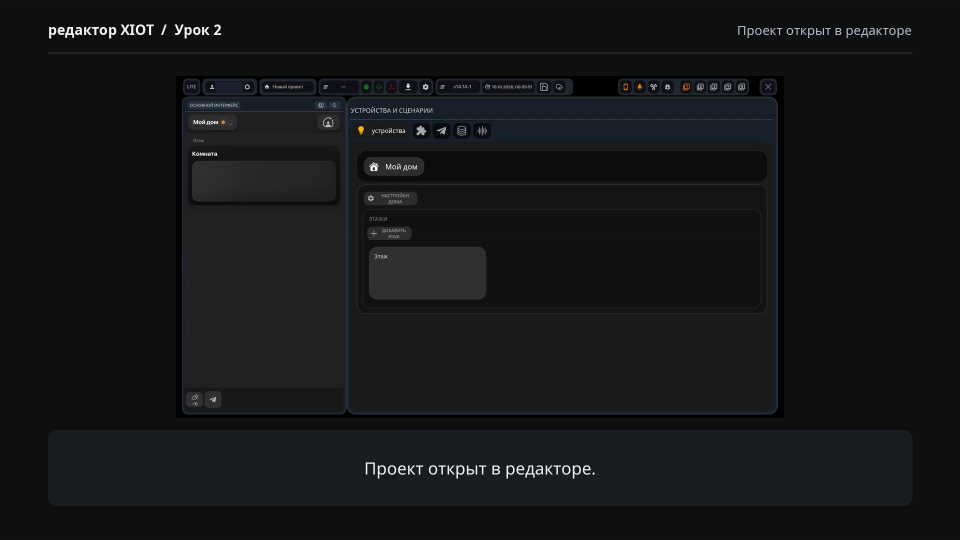Image resolution: width=960 pixels, height=540 pixels.
Task: Select the layout 5 icon
Action: [741, 87]
